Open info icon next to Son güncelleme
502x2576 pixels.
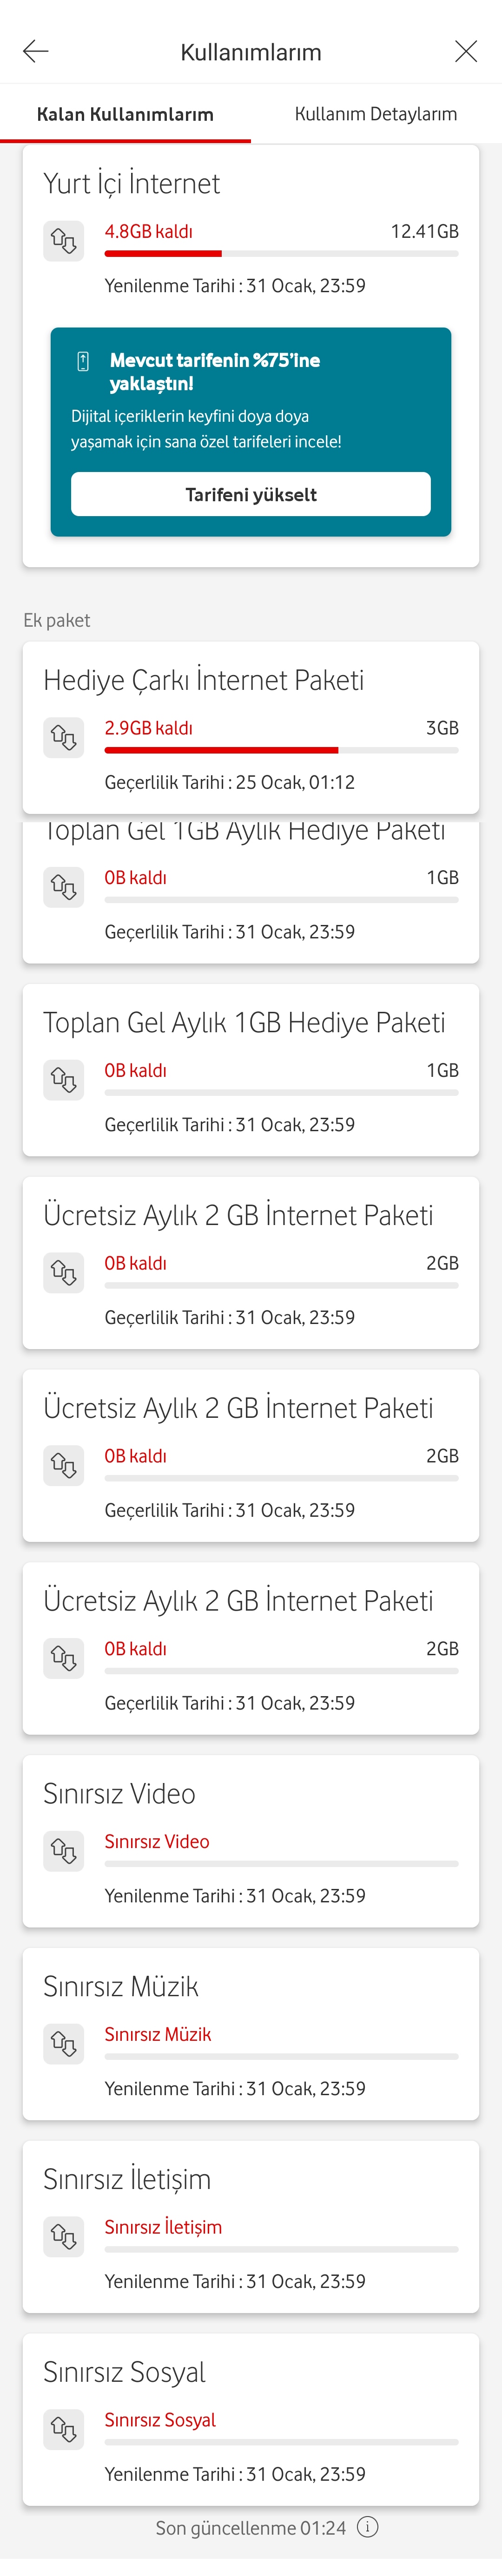[368, 2528]
